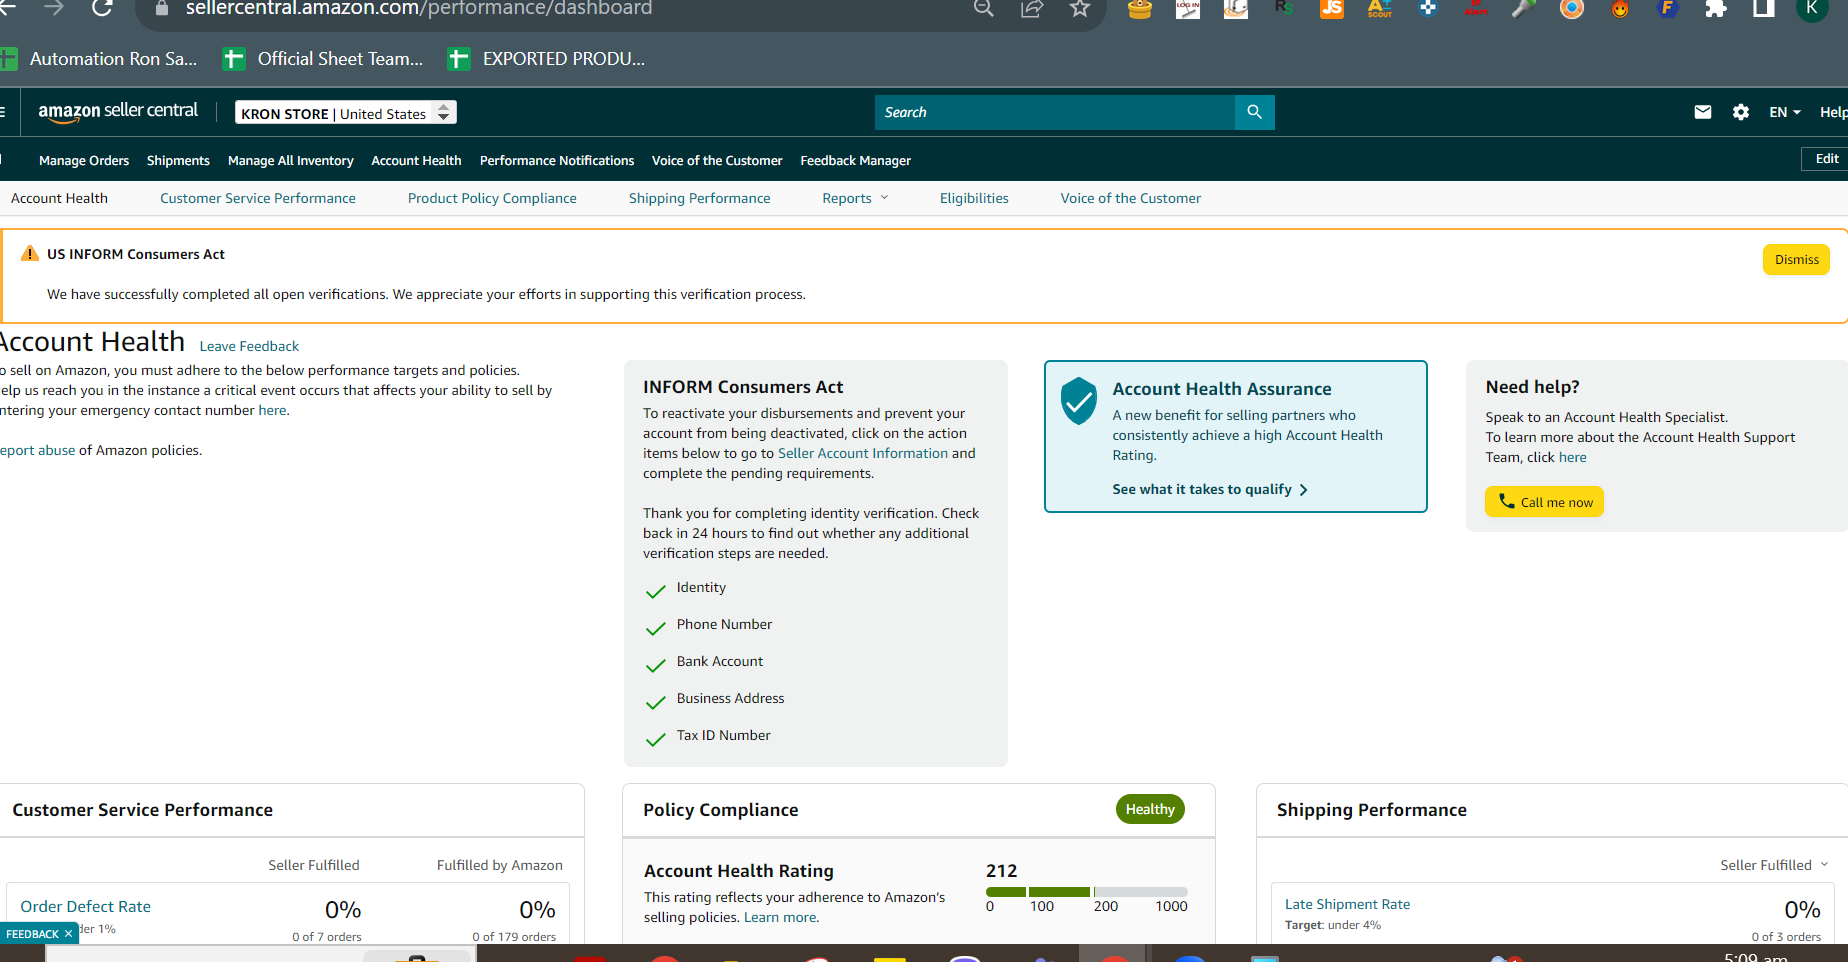
Task: Click the amazon seller central logo
Action: tap(118, 111)
